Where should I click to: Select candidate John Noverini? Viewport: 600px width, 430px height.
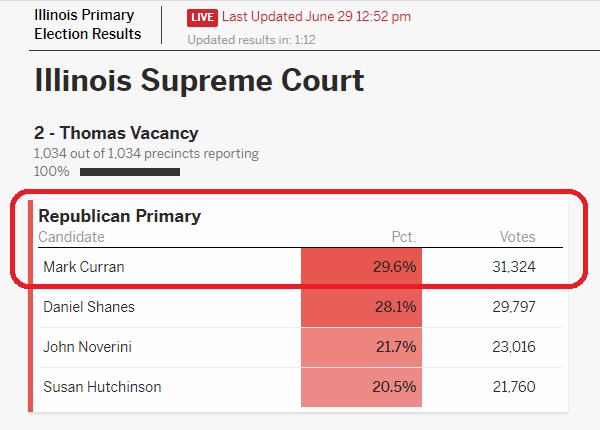(x=87, y=347)
